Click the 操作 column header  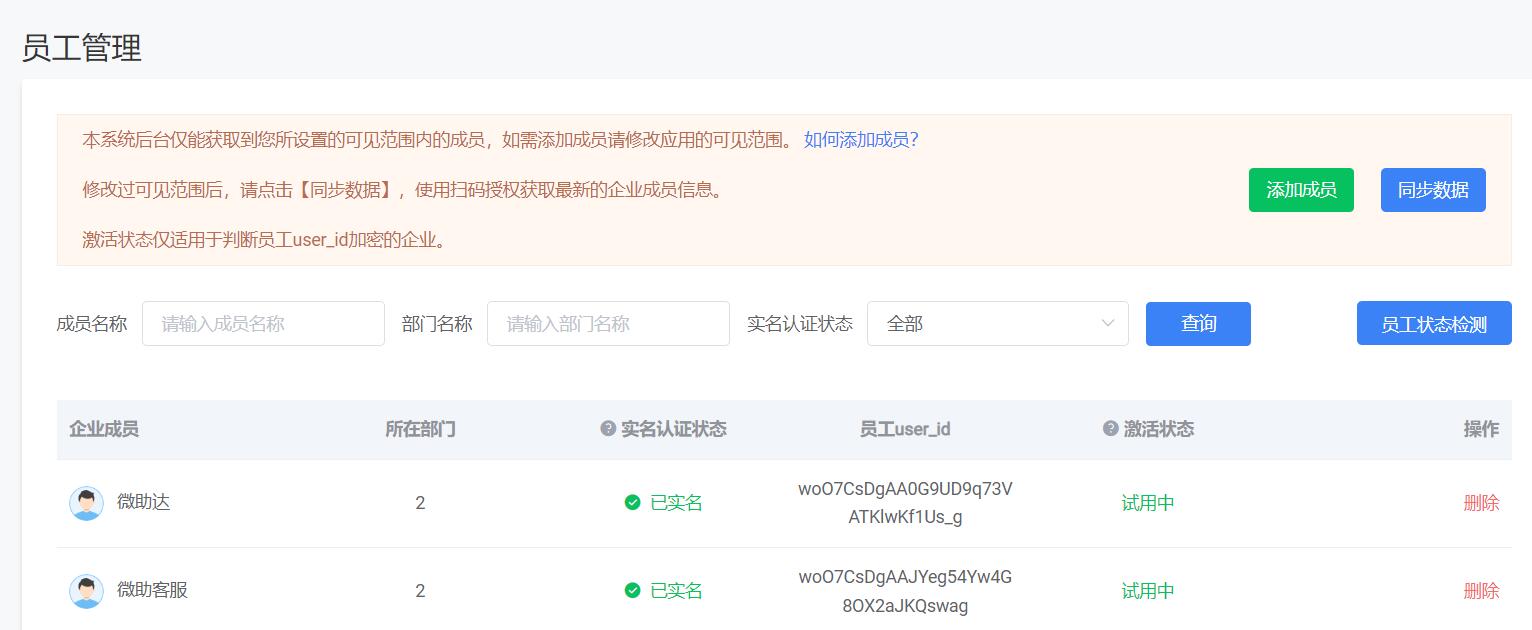click(x=1481, y=429)
